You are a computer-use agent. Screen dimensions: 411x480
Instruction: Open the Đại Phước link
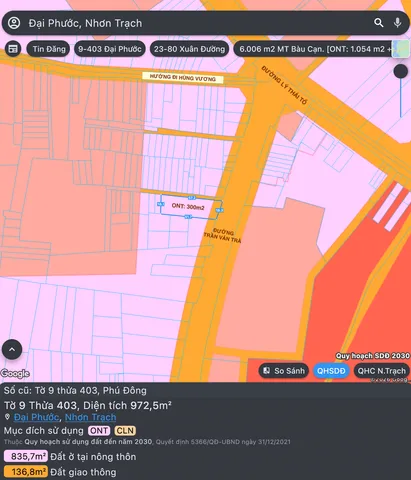[37, 417]
